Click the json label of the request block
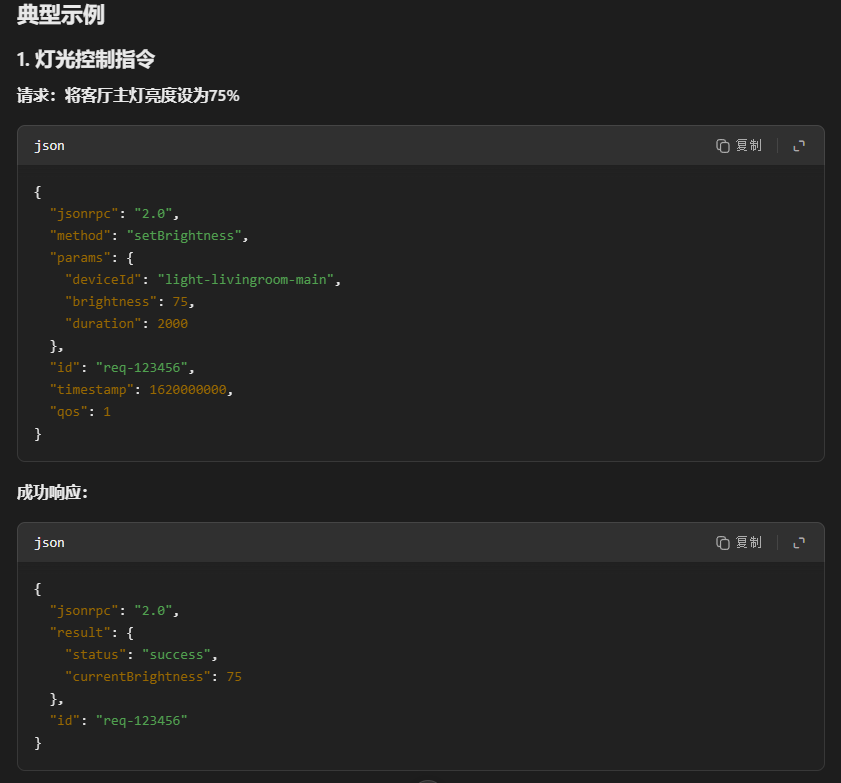 49,146
